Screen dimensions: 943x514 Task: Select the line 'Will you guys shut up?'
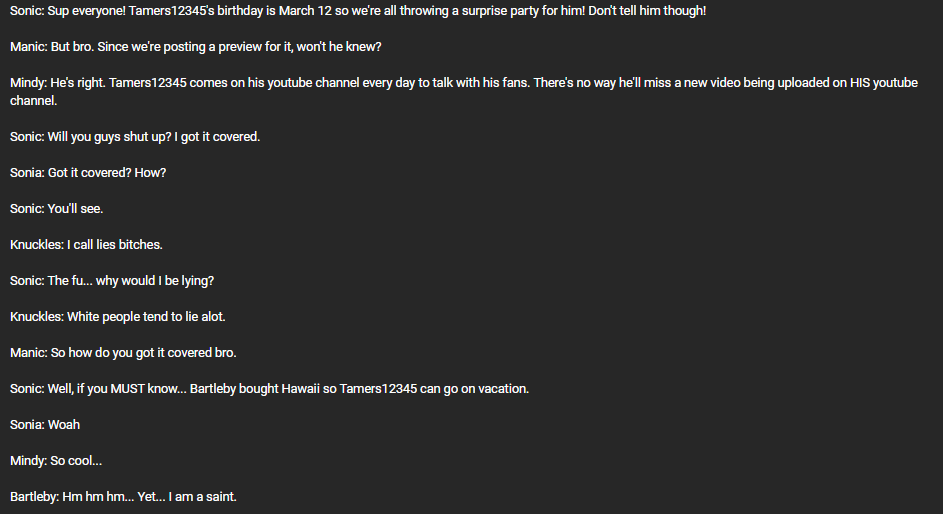[135, 137]
